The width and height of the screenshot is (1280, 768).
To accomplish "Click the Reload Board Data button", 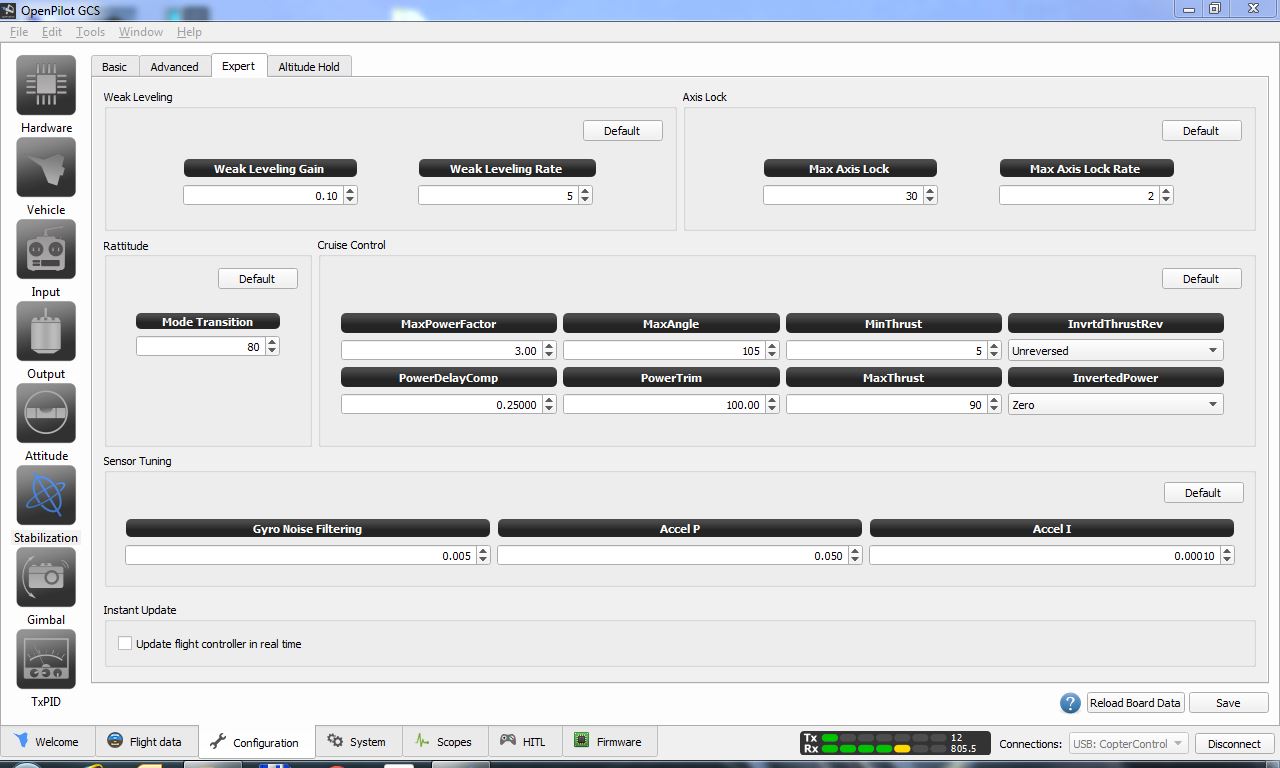I will [x=1135, y=703].
